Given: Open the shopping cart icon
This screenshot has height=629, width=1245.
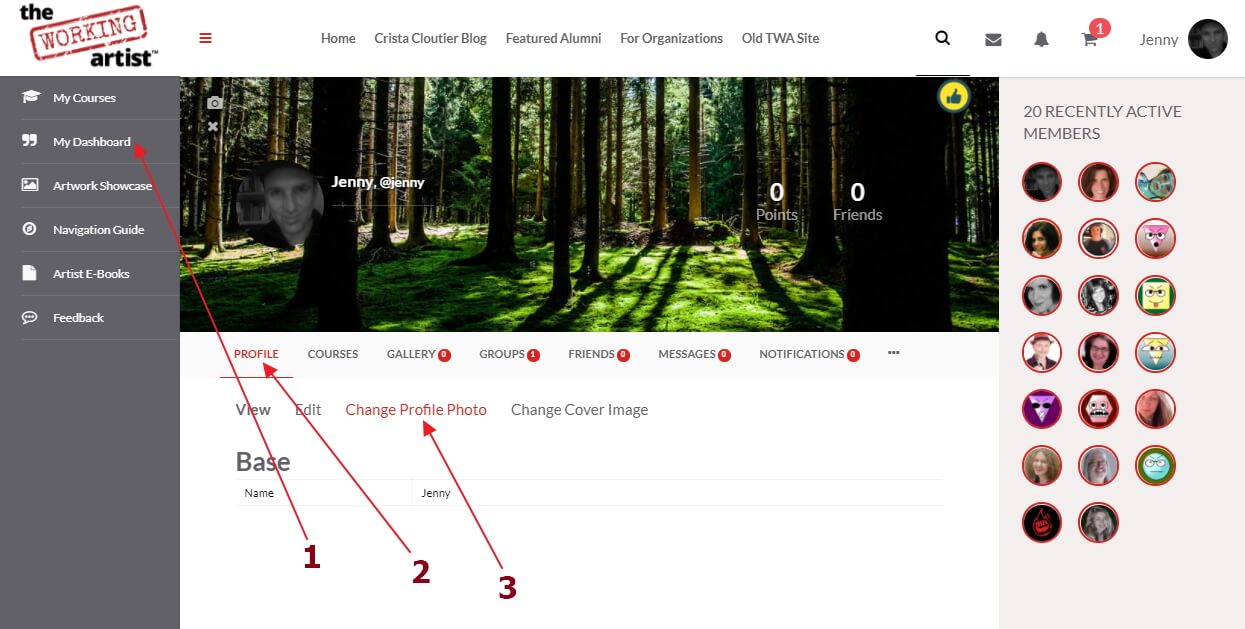Looking at the screenshot, I should pos(1089,40).
